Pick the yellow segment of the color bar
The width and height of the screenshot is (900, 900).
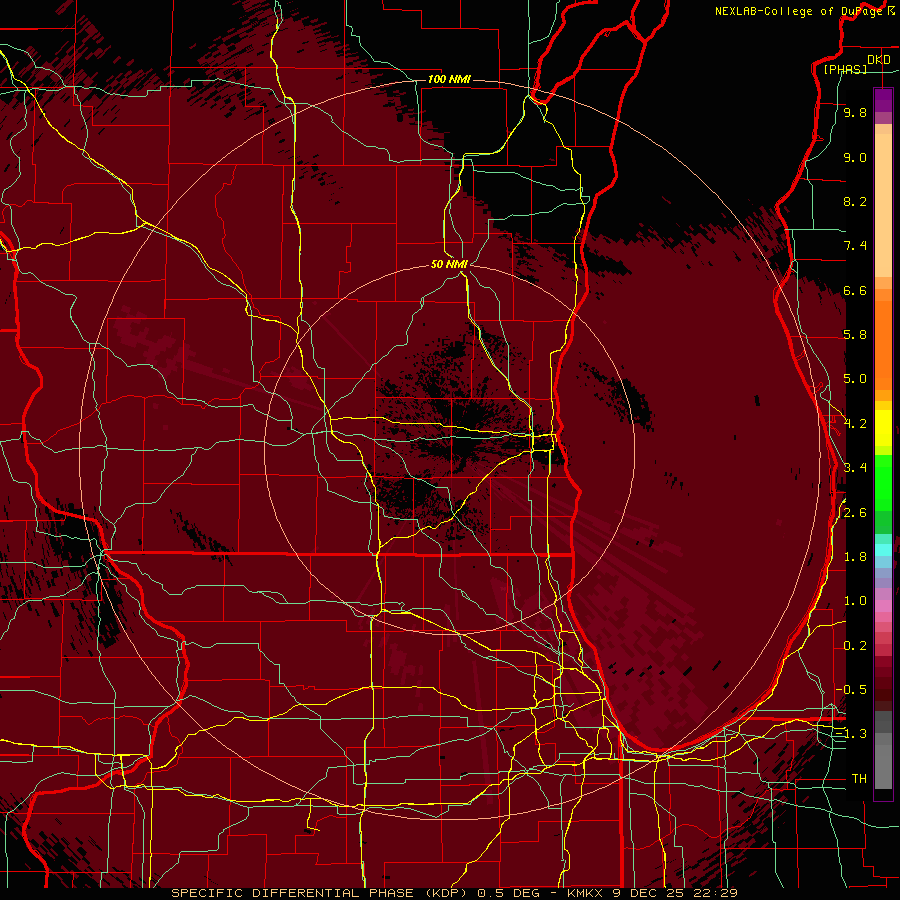point(883,428)
